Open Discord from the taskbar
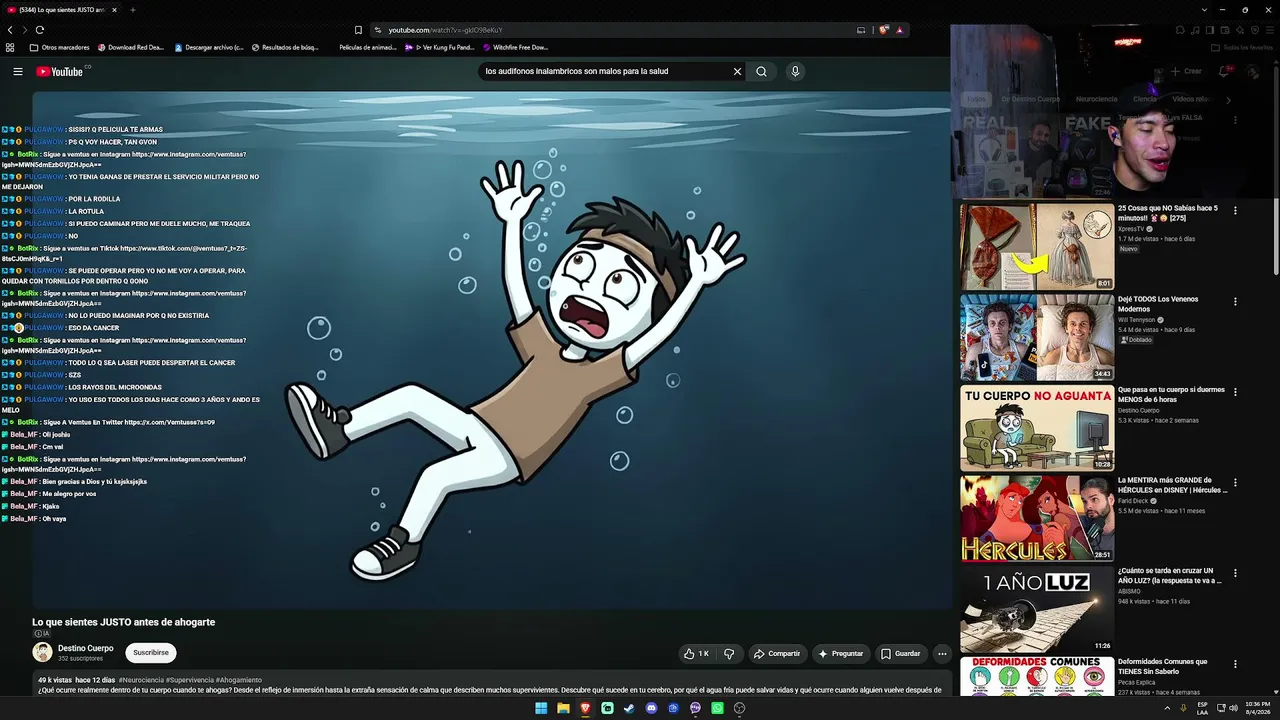 (651, 708)
